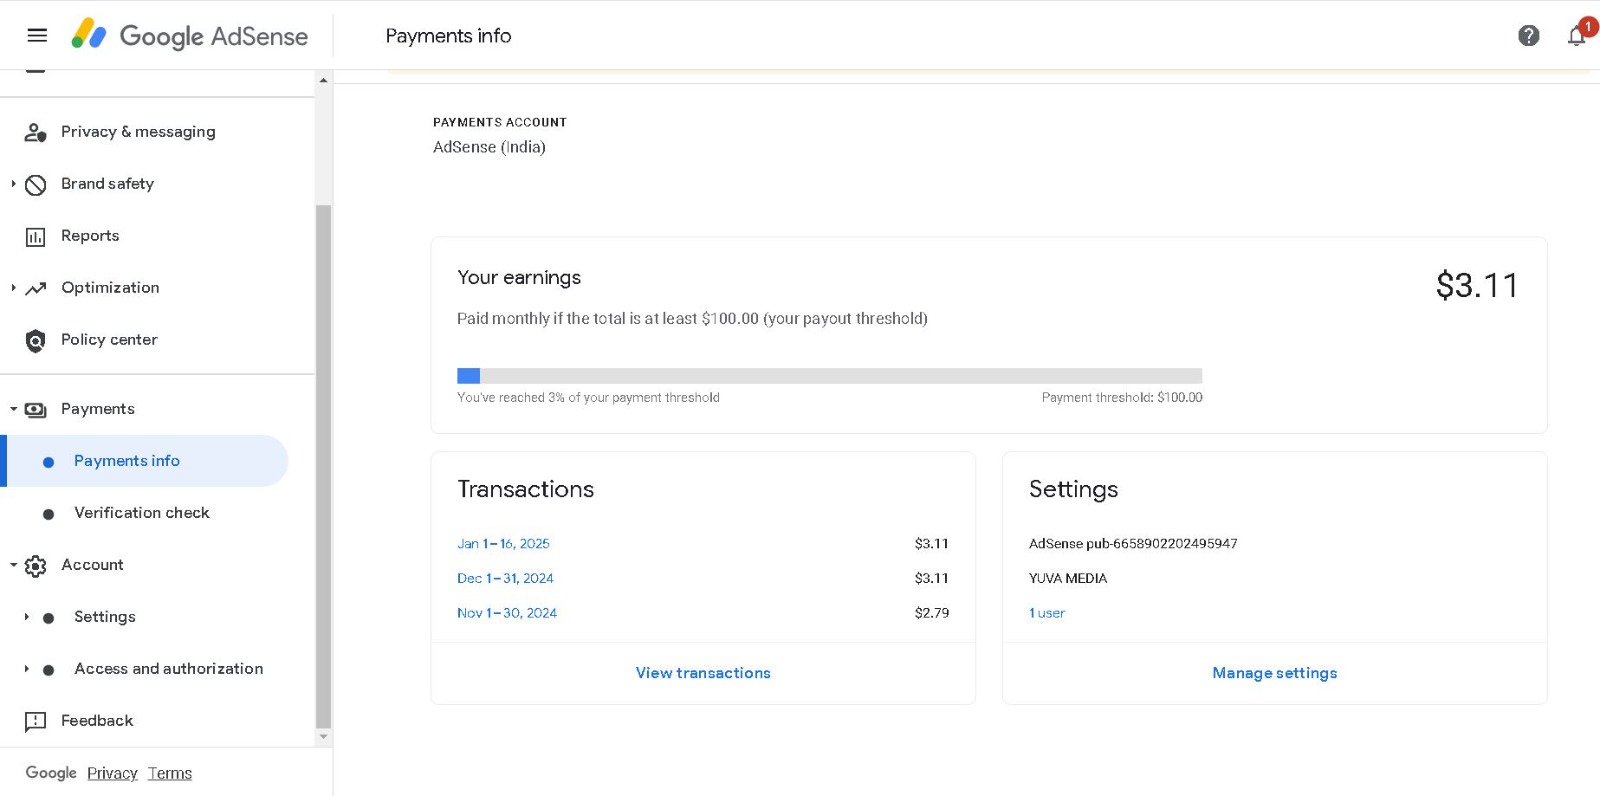Expand the Optimization section arrow

pyautogui.click(x=13, y=288)
